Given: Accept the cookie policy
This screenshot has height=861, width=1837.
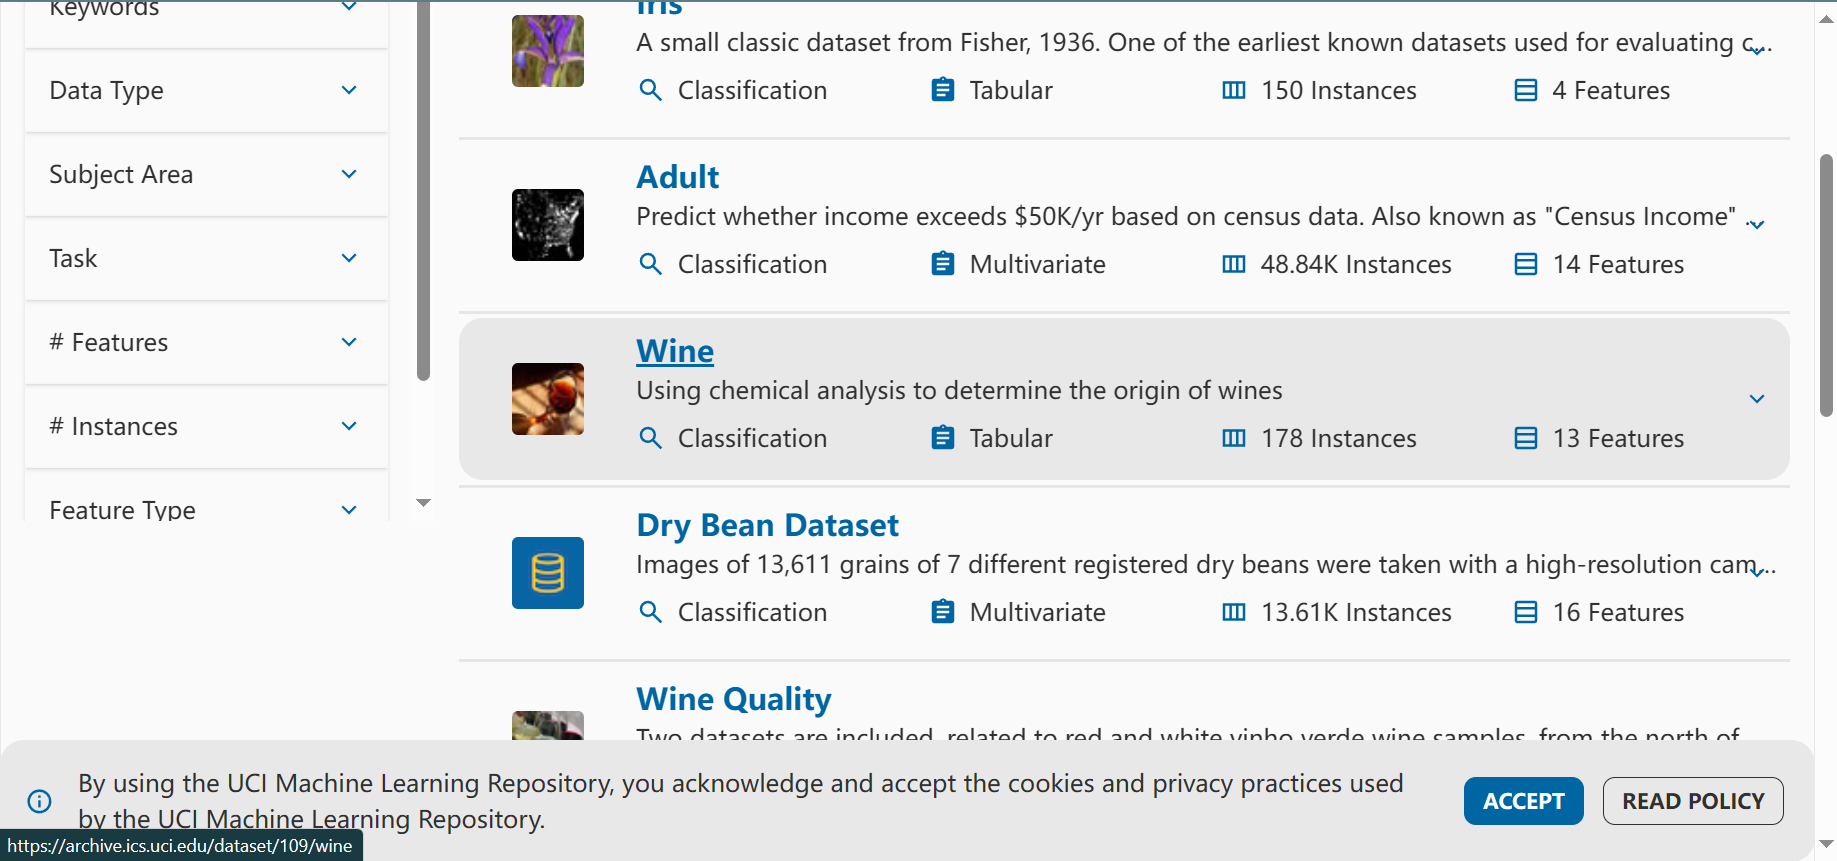Looking at the screenshot, I should 1522,801.
